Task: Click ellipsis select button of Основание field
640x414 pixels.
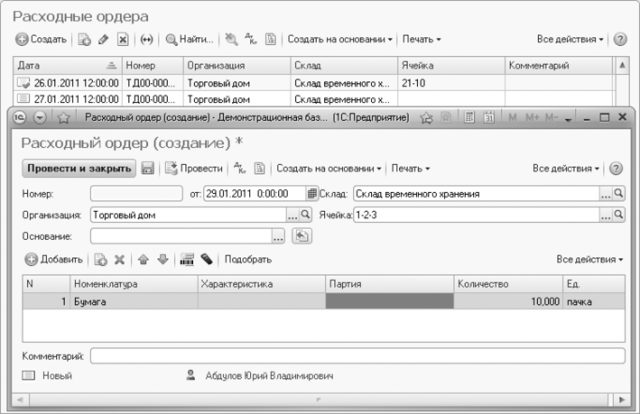Action: [278, 236]
